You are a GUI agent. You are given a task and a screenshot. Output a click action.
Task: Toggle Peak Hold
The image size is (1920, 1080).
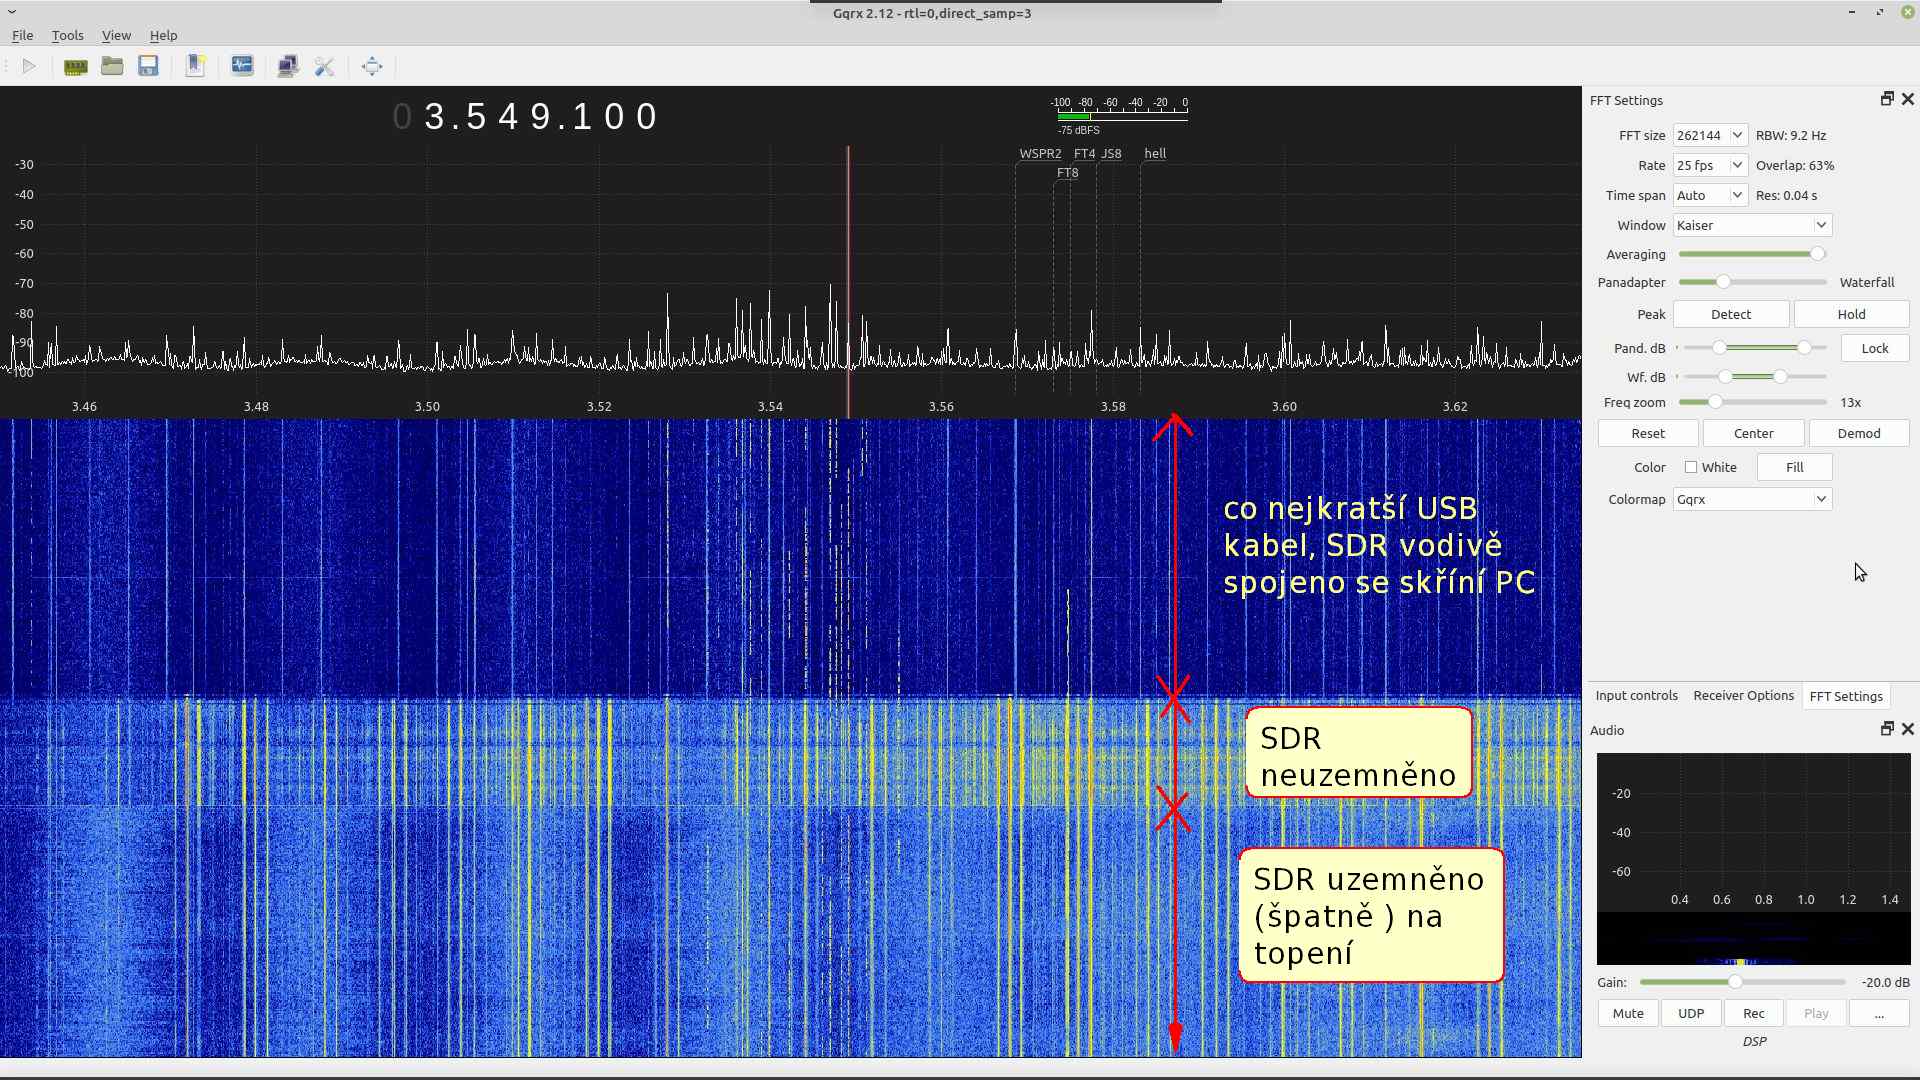(1850, 314)
